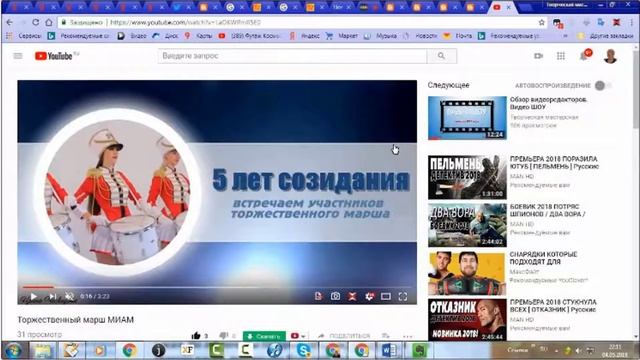
Task: Open the ДВА ВОРА video thumbnail
Action: click(x=467, y=225)
